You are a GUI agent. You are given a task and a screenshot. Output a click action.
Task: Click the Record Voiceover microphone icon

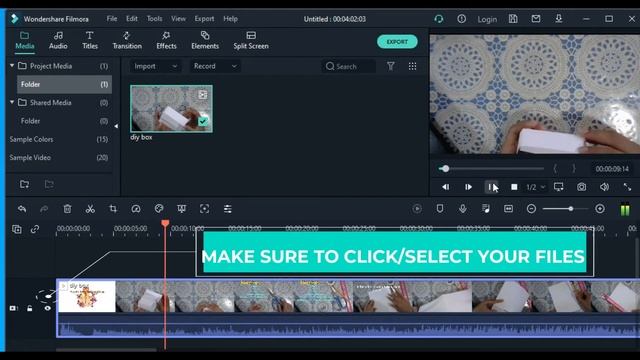(462, 209)
